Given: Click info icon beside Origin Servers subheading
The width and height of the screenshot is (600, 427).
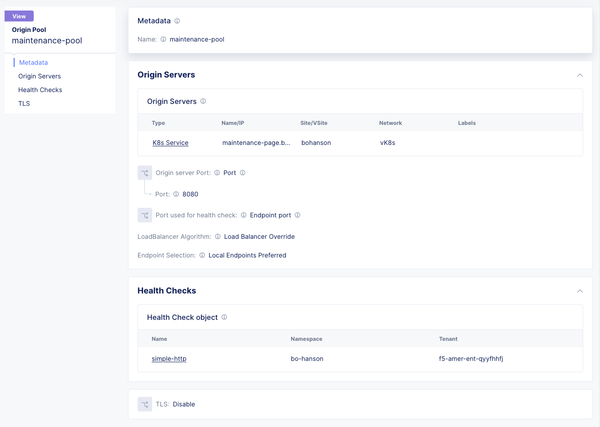Looking at the screenshot, I should [203, 101].
